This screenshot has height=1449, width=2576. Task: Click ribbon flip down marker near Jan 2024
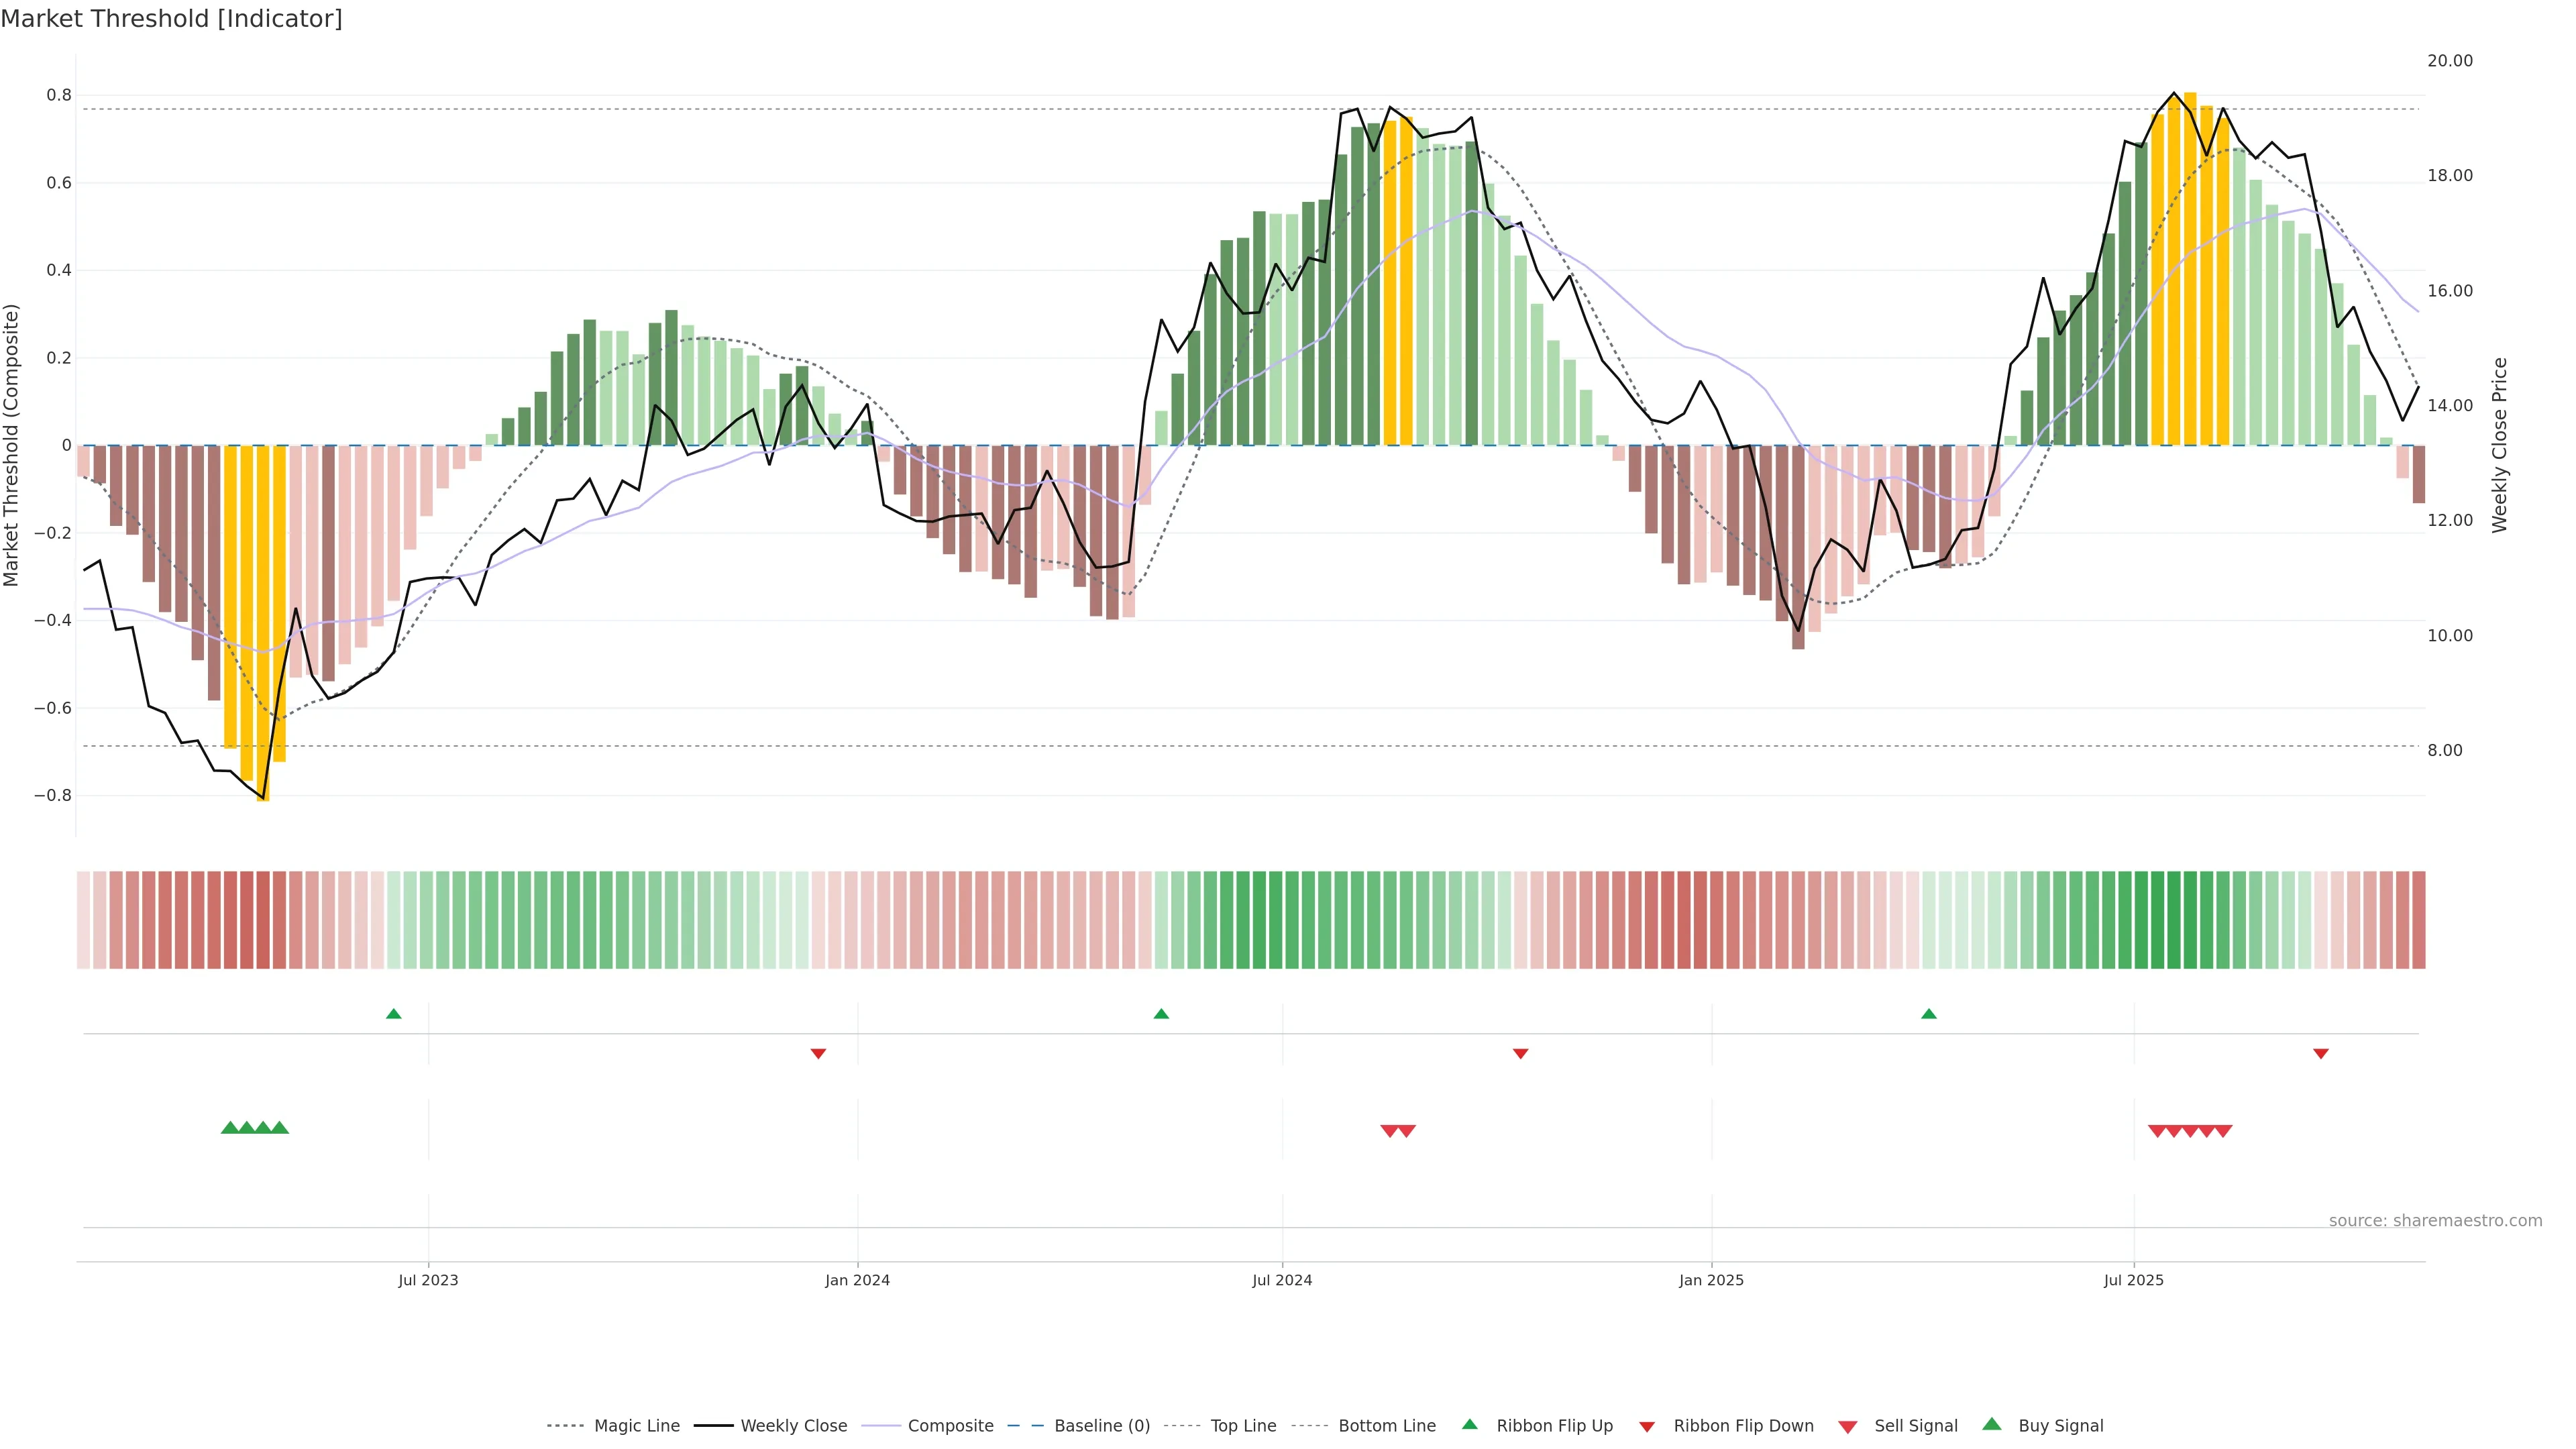click(x=818, y=1053)
